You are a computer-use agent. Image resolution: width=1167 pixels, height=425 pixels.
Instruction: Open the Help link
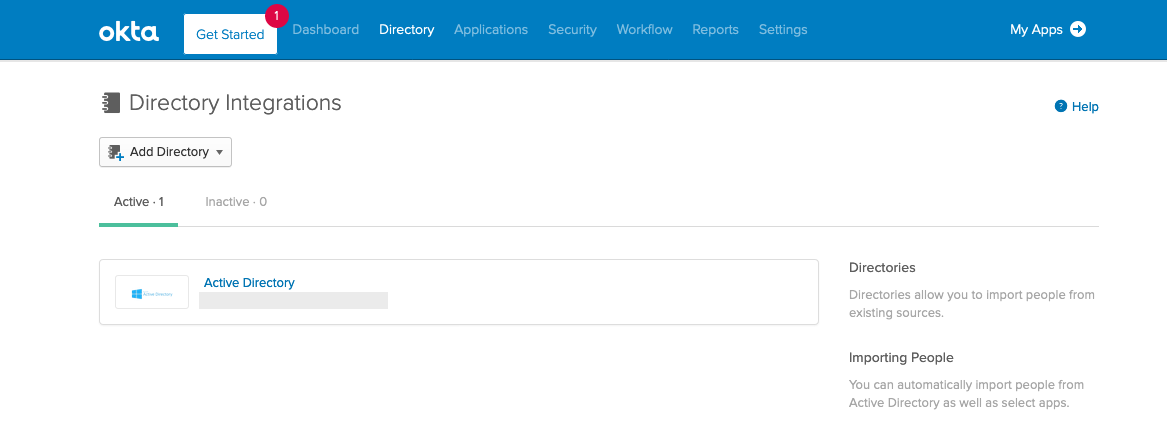1085,106
